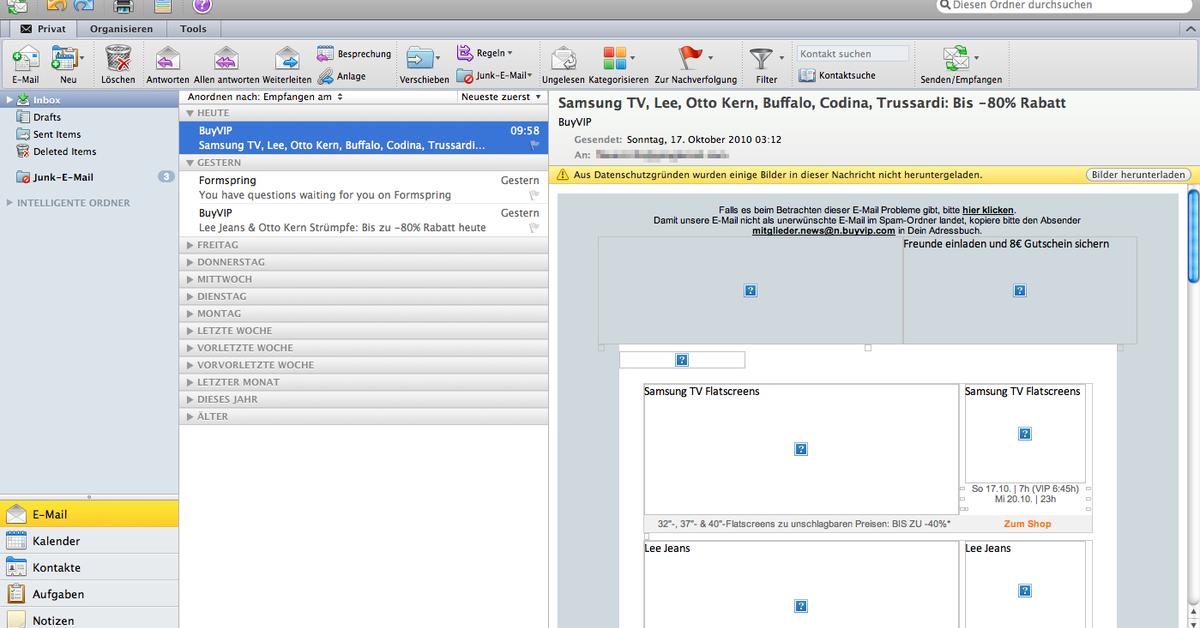This screenshot has height=628, width=1200.
Task: Click the Verschieben move folder icon
Action: 418,59
